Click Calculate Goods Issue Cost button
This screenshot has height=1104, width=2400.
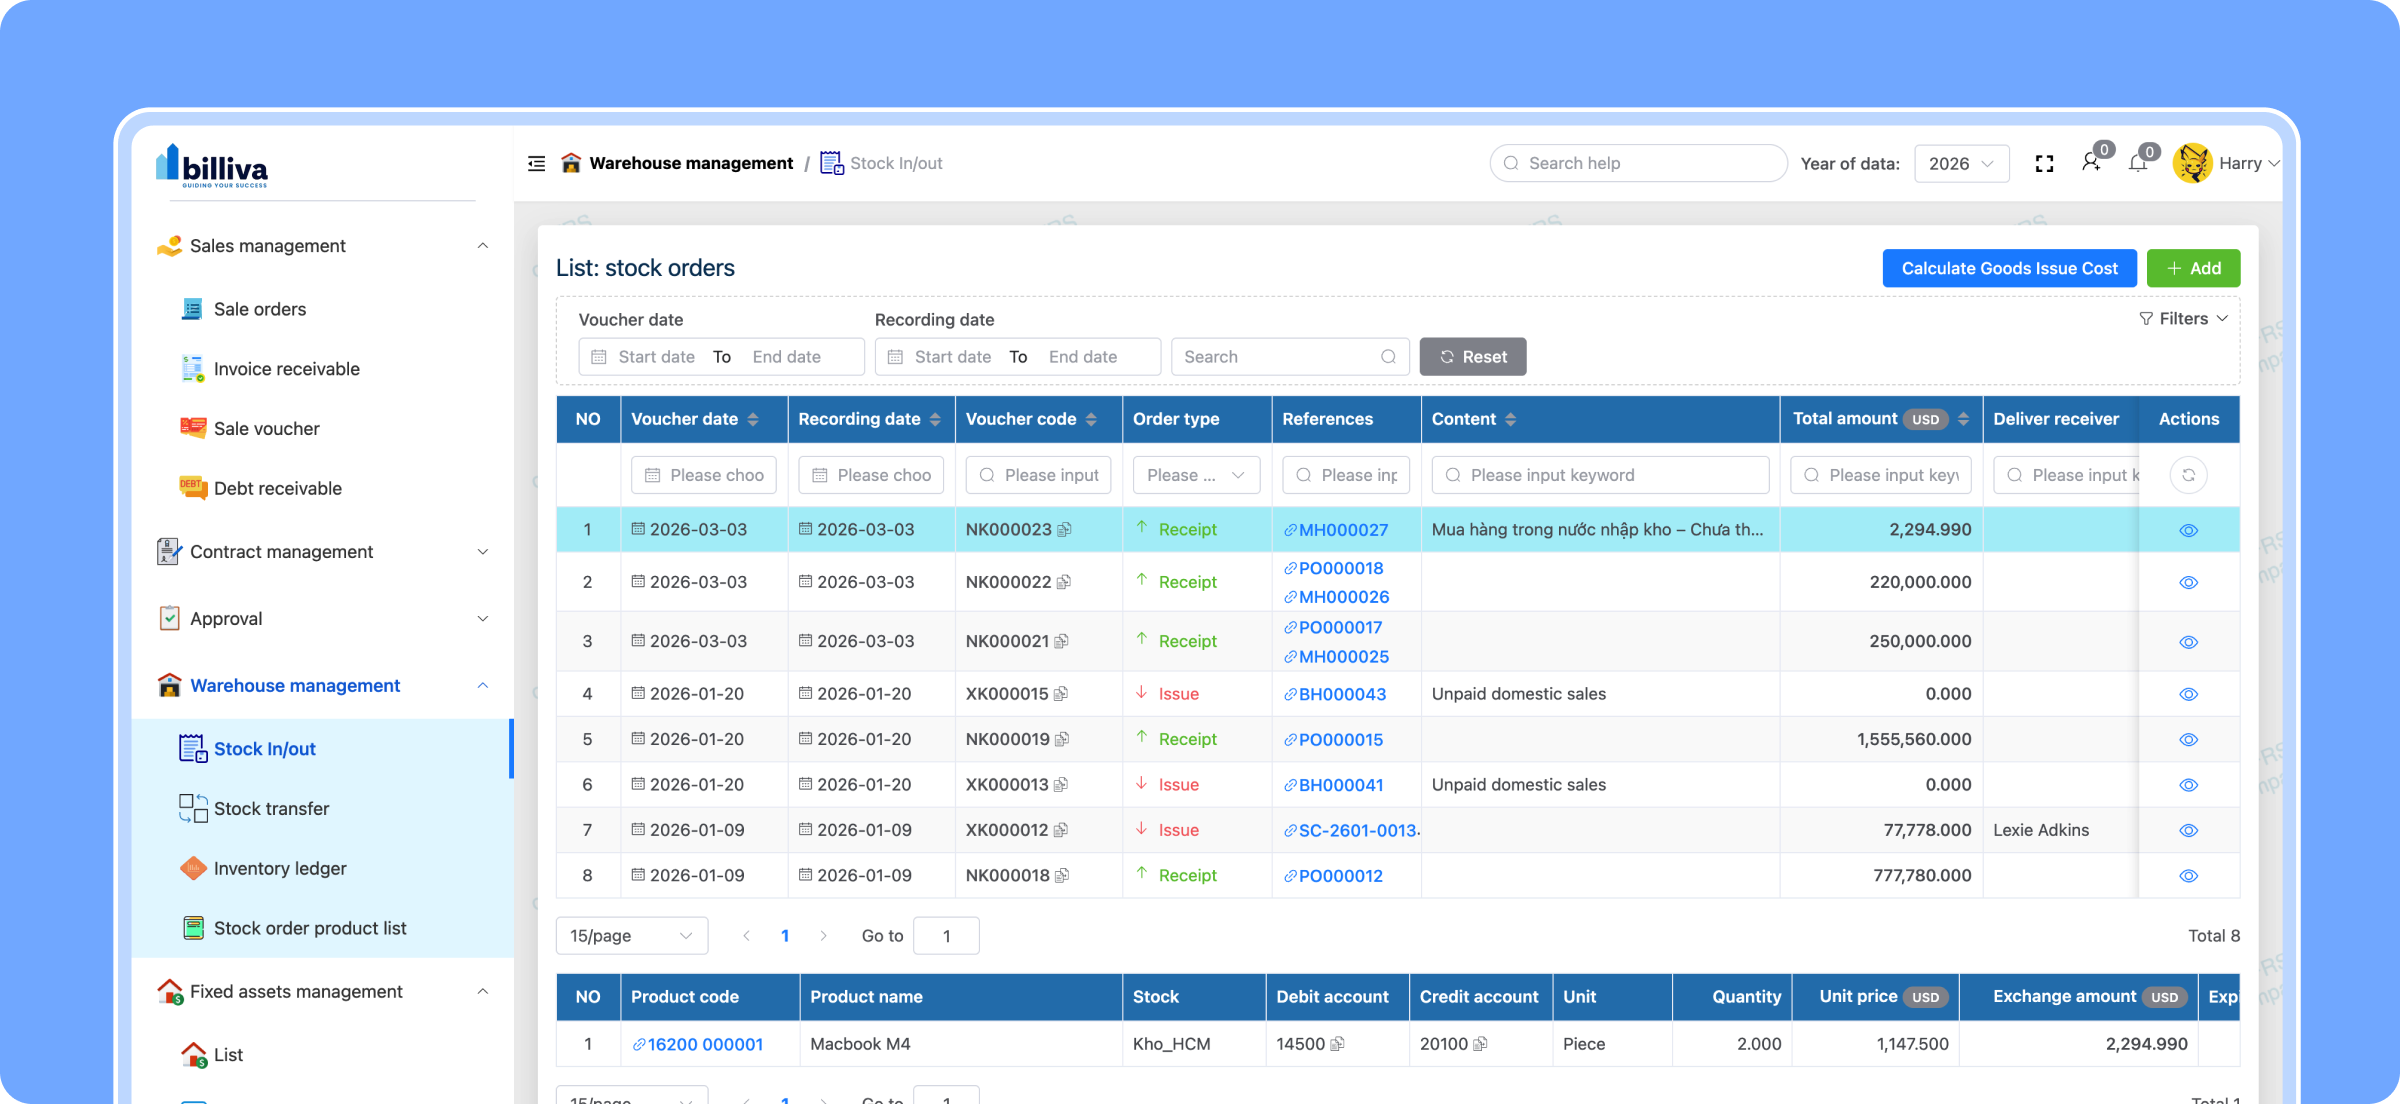(2009, 268)
